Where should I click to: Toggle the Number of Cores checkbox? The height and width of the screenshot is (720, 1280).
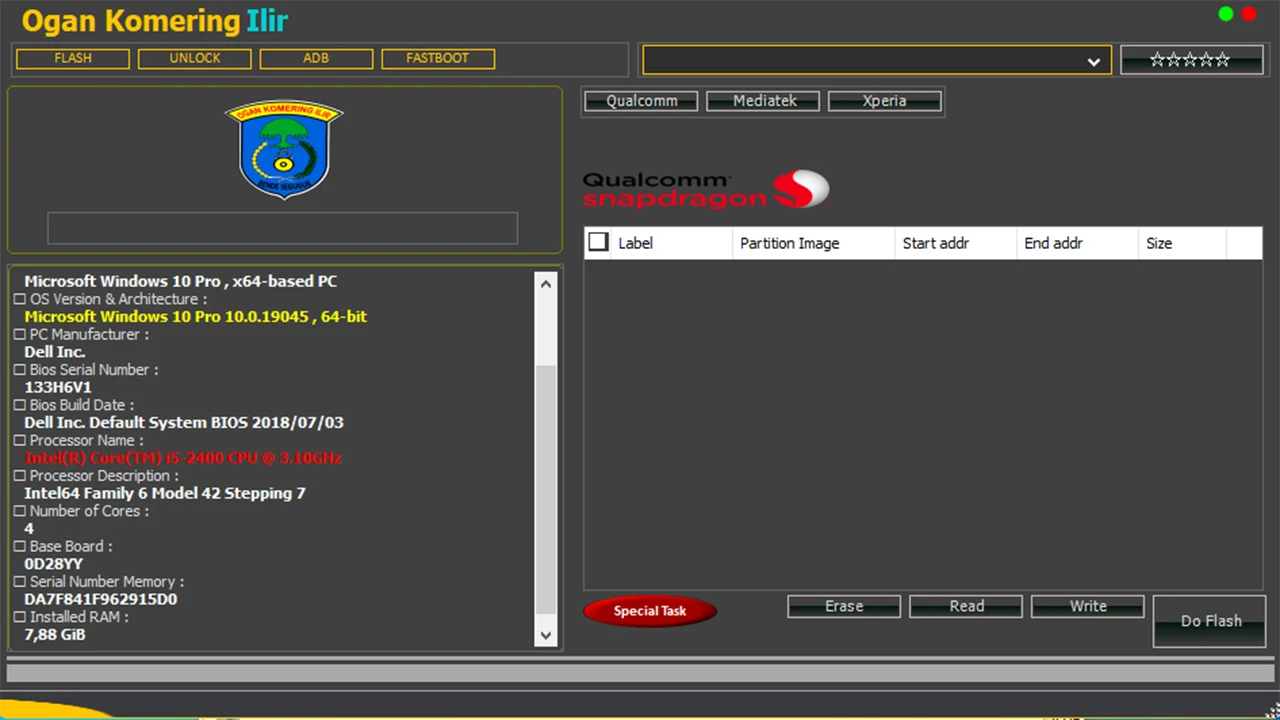(x=19, y=511)
